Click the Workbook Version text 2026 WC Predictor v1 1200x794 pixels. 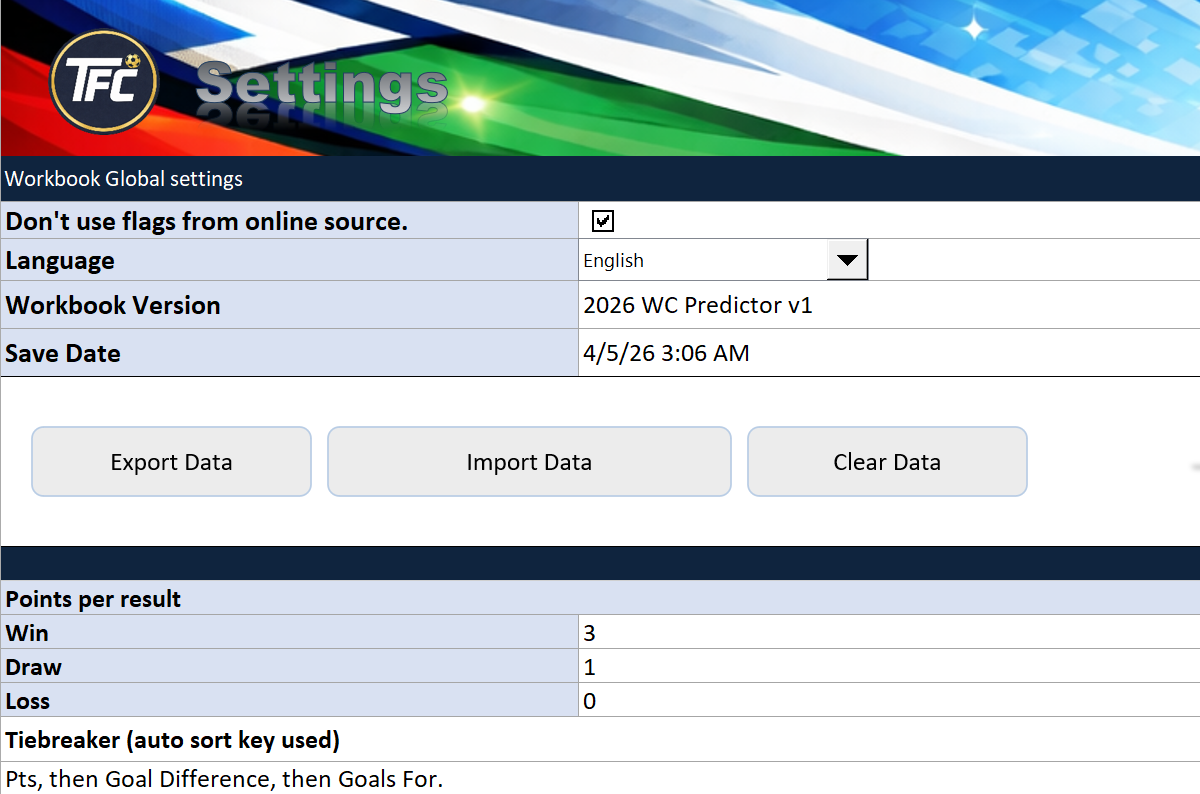pyautogui.click(x=700, y=306)
